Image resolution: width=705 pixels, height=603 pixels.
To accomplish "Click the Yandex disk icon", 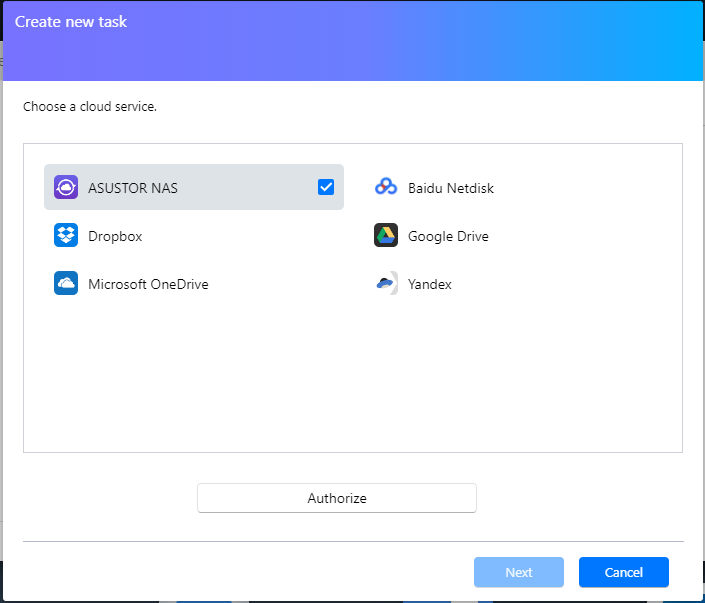I will click(386, 283).
